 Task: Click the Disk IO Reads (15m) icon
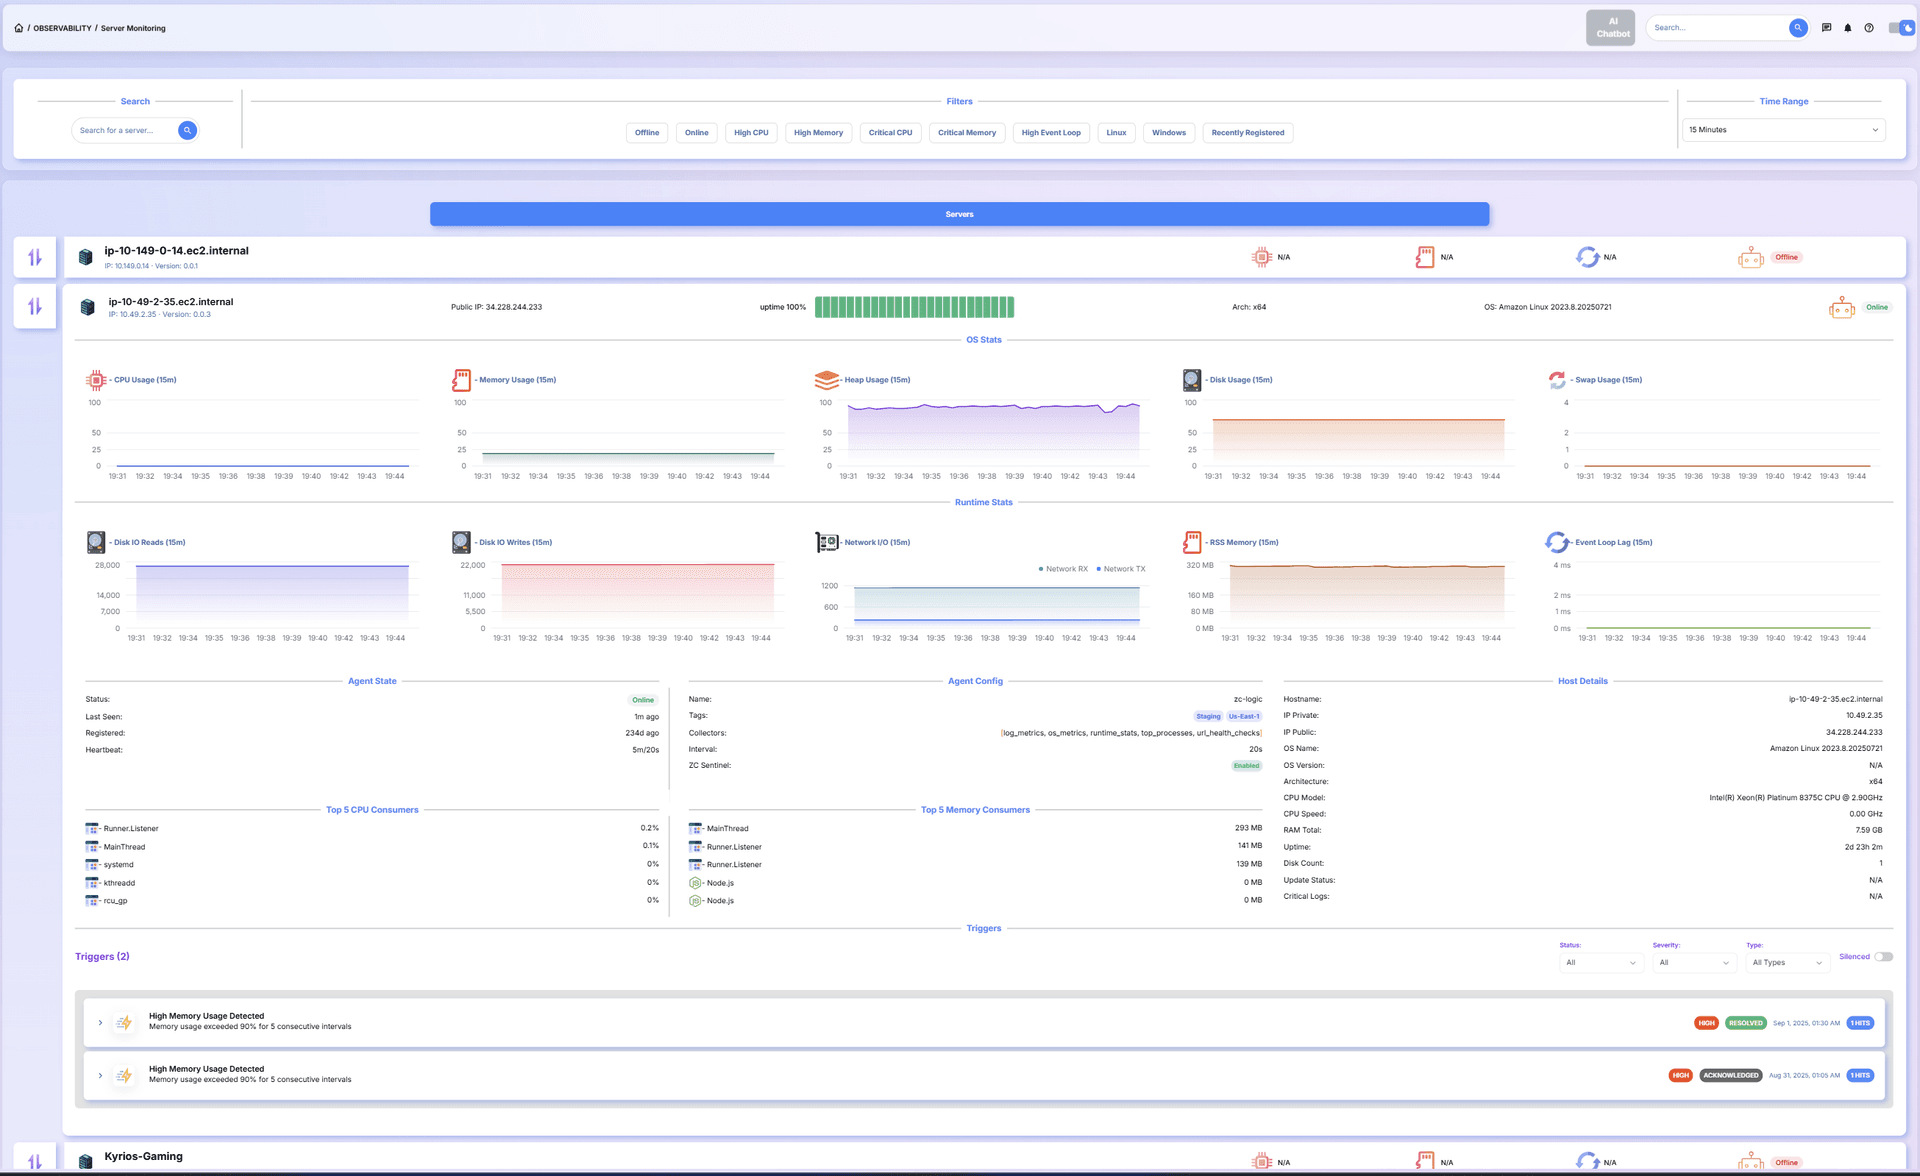[x=96, y=542]
